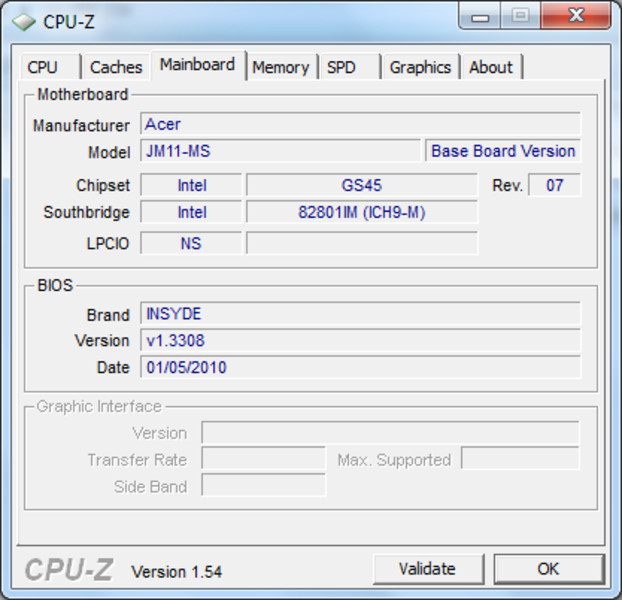Click the Manufacturer field showing Acer
Image resolution: width=622 pixels, height=600 pixels.
click(x=360, y=124)
